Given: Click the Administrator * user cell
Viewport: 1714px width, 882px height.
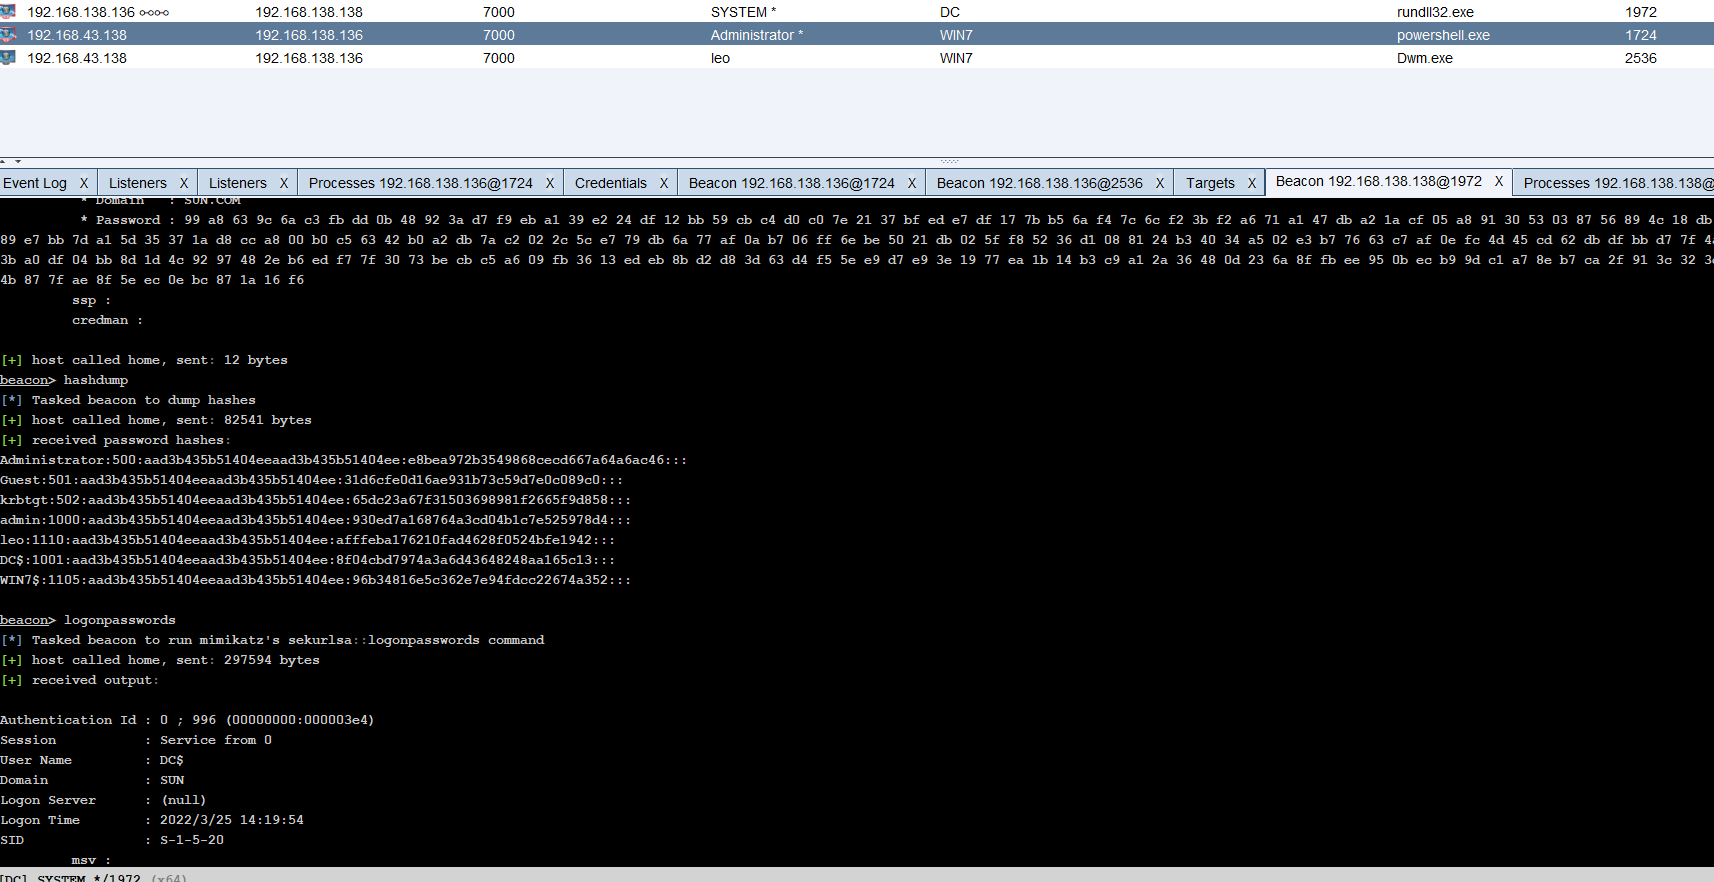Looking at the screenshot, I should (757, 35).
